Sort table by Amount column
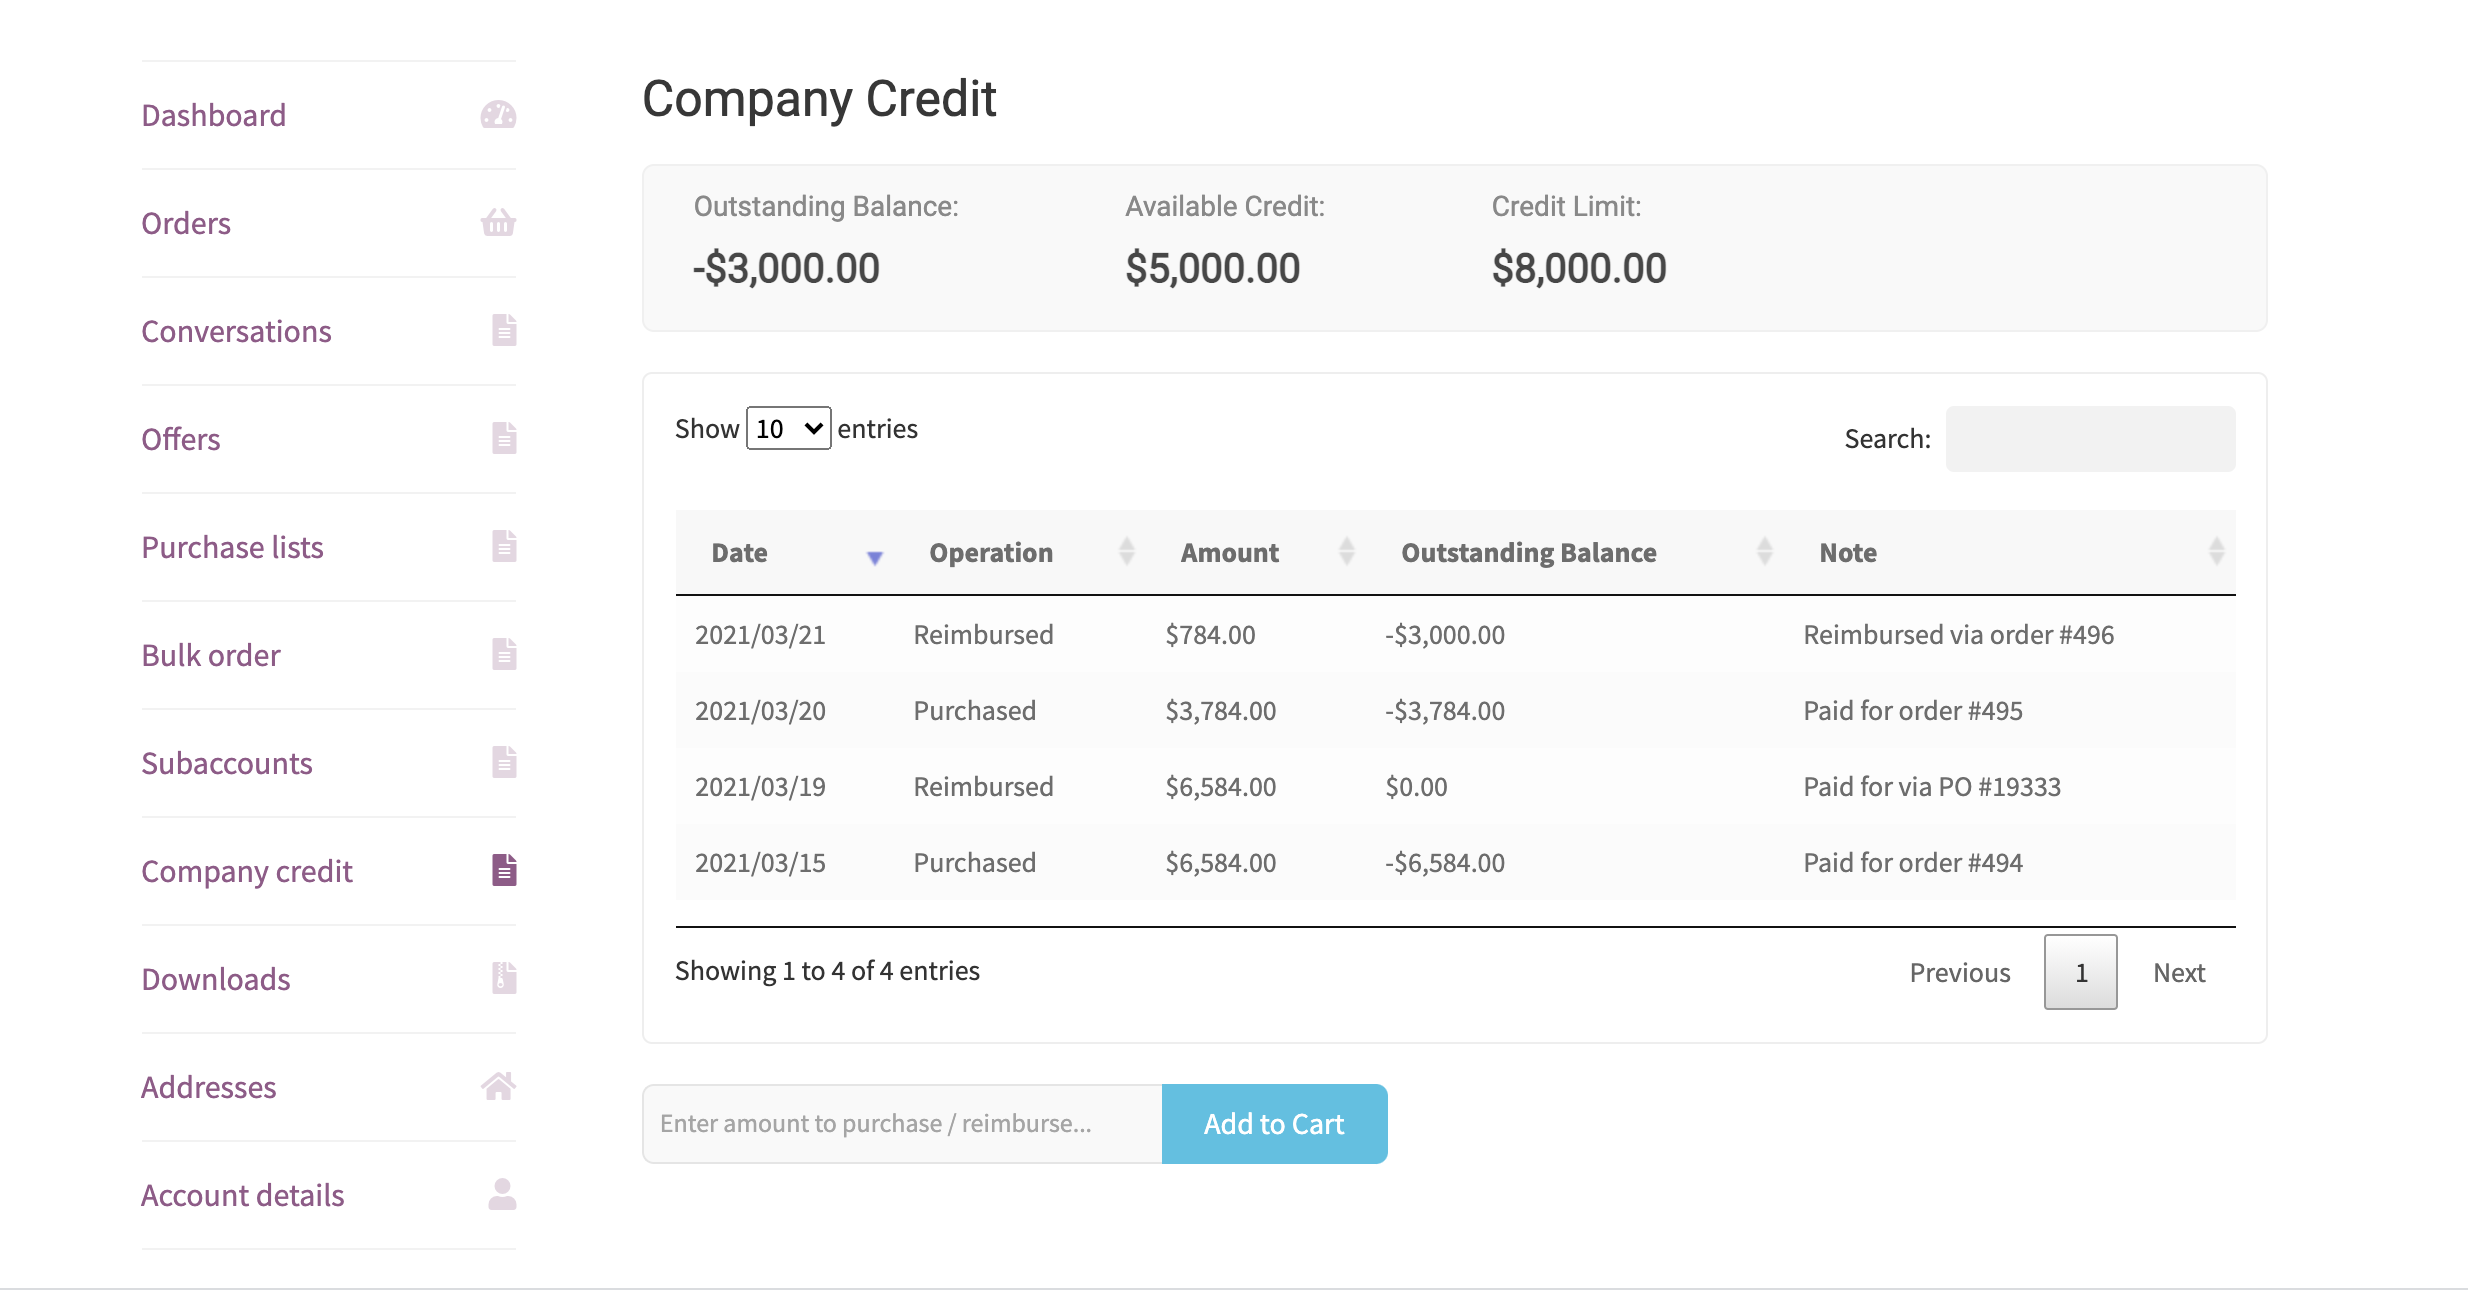Viewport: 2468px width, 1290px height. coord(1230,553)
